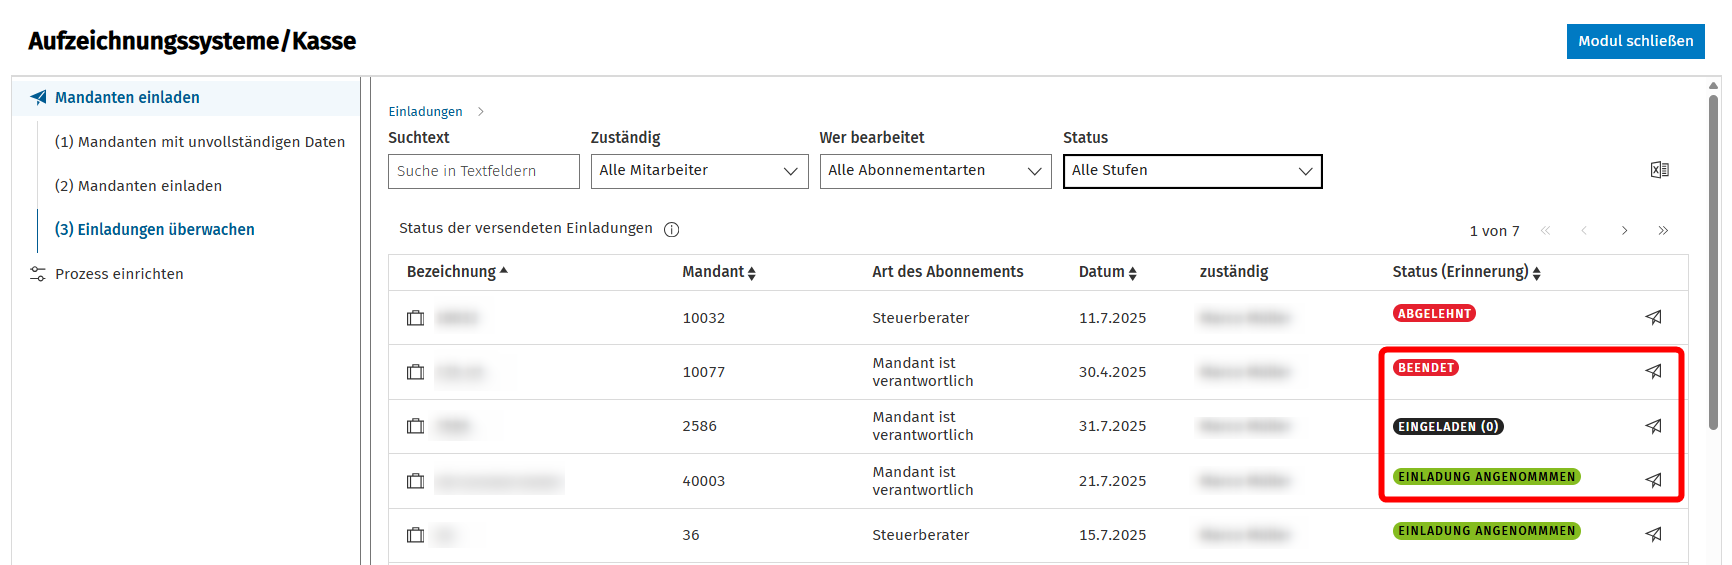
Task: Send reminder for Mandant 2586 row
Action: tap(1654, 426)
